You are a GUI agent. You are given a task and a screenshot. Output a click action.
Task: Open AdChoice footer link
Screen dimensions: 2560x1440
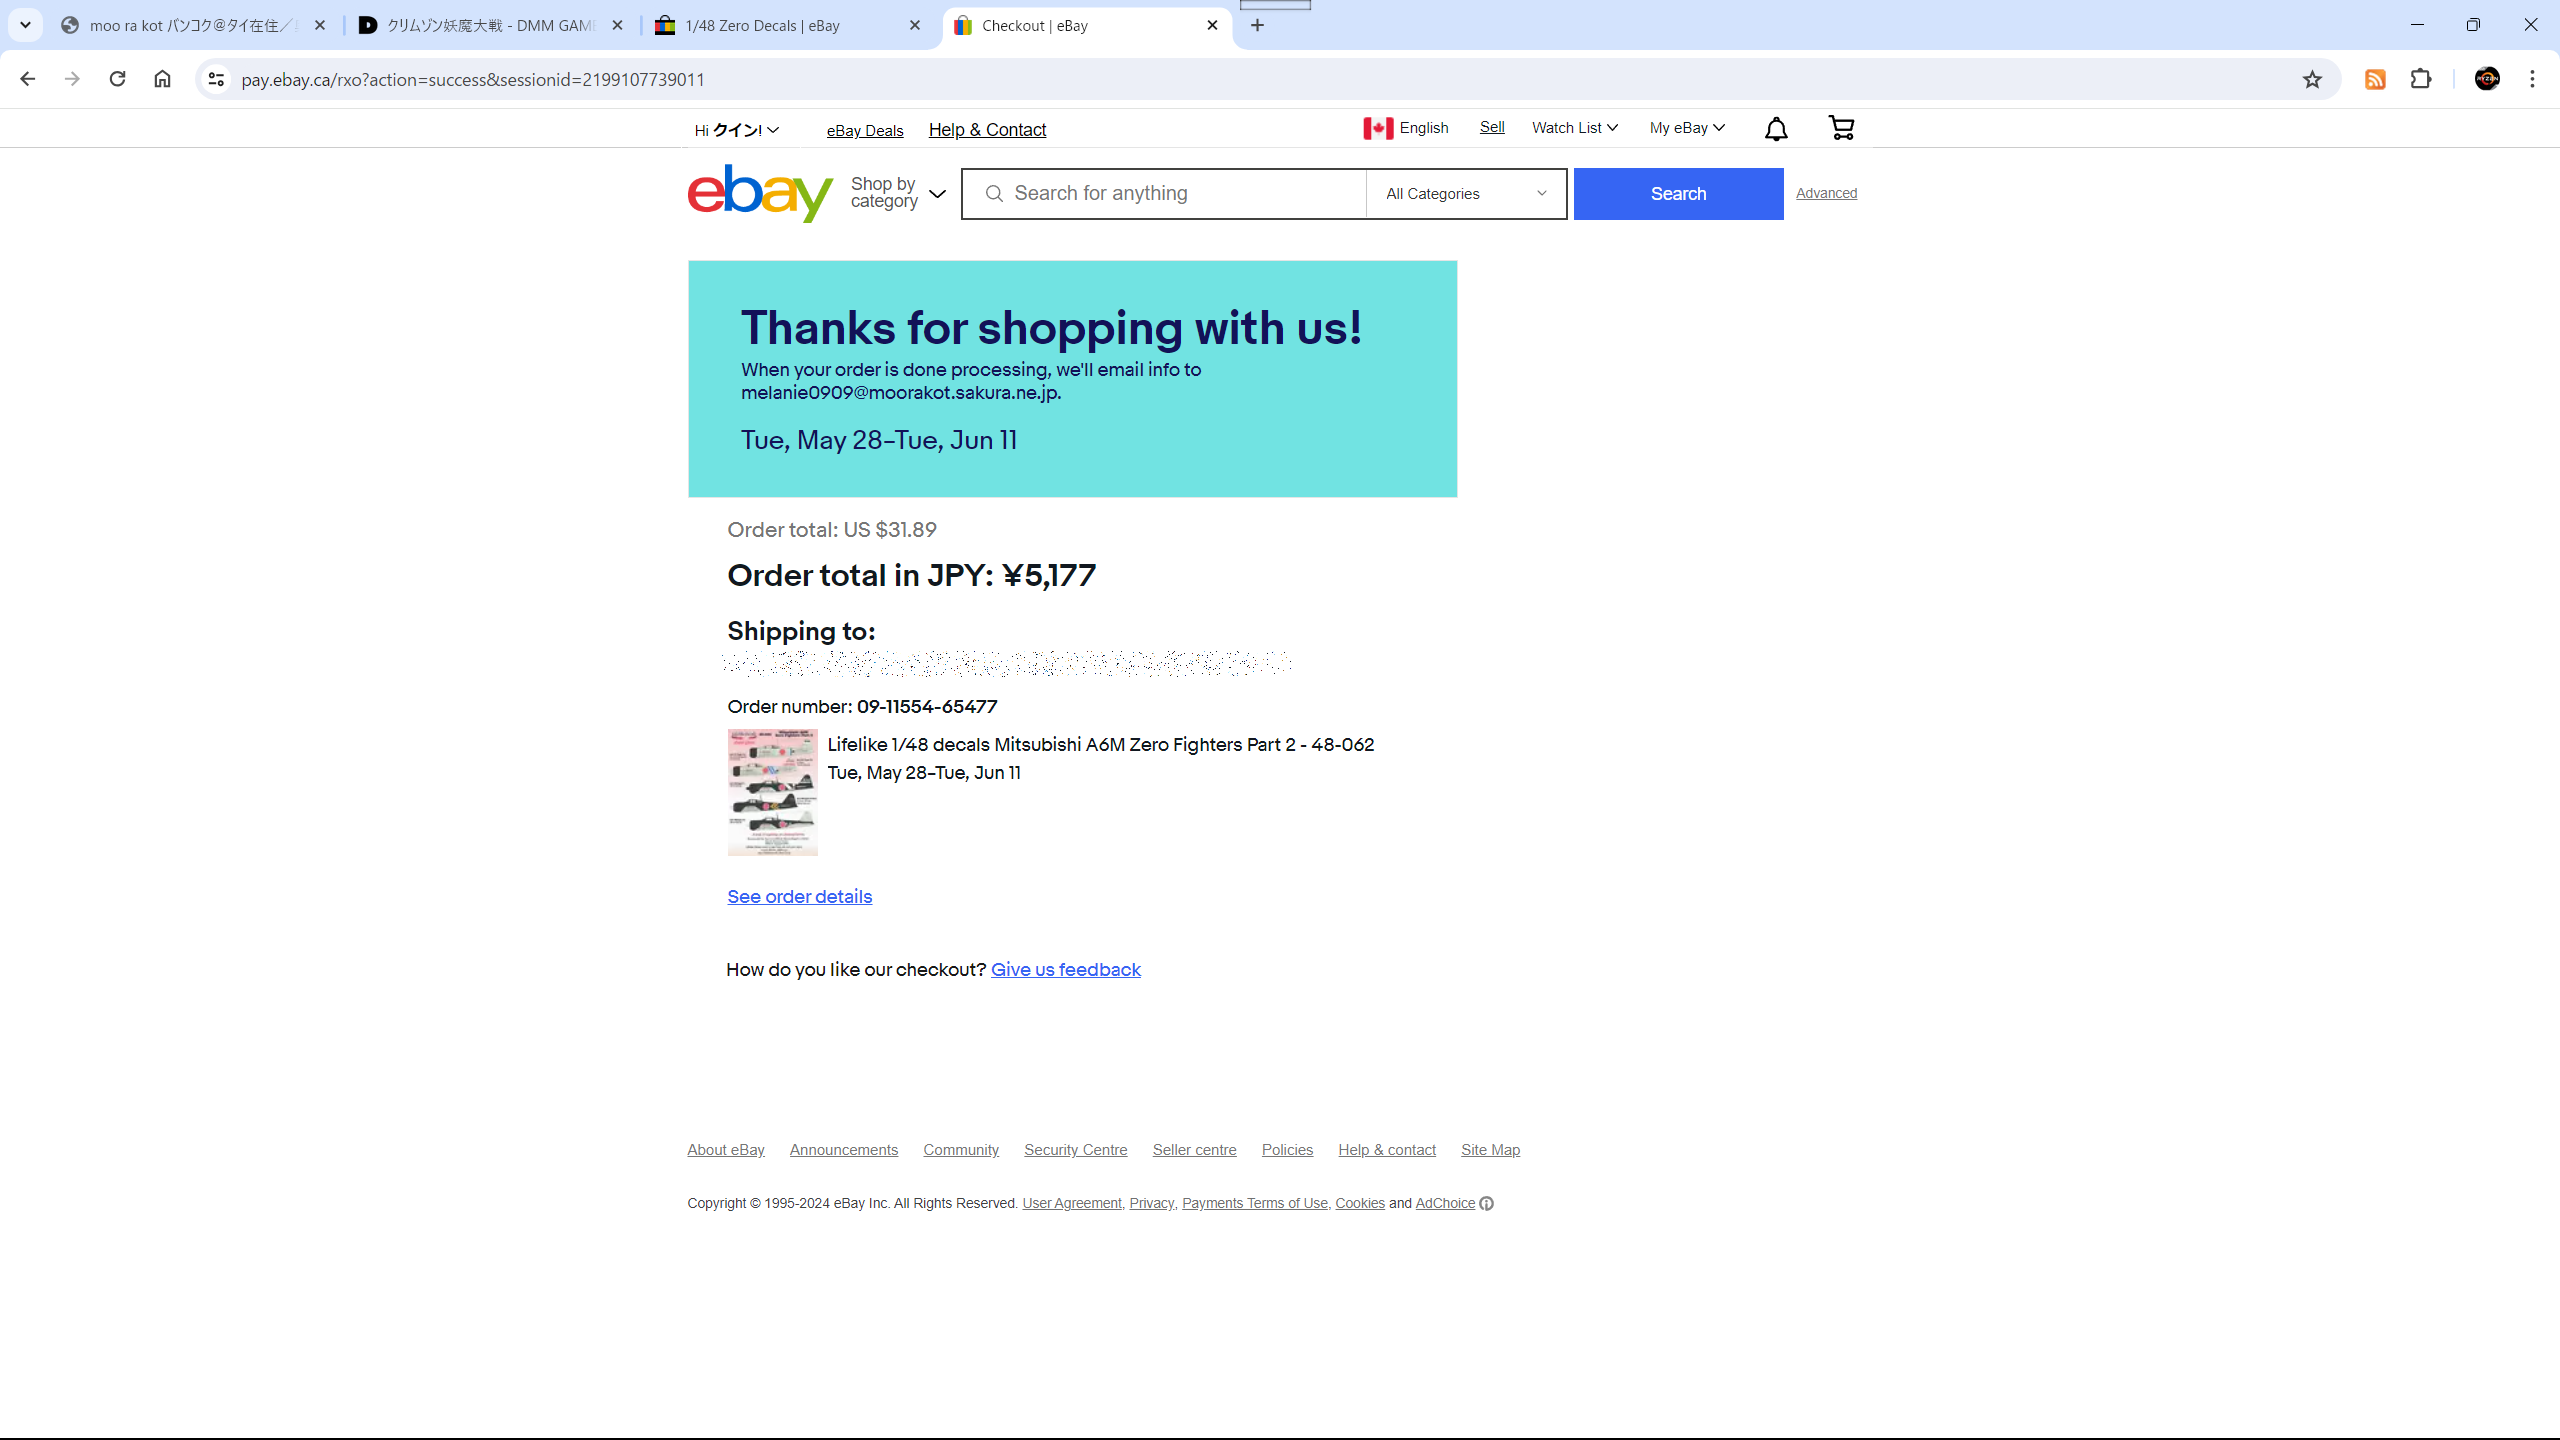pyautogui.click(x=1445, y=1203)
